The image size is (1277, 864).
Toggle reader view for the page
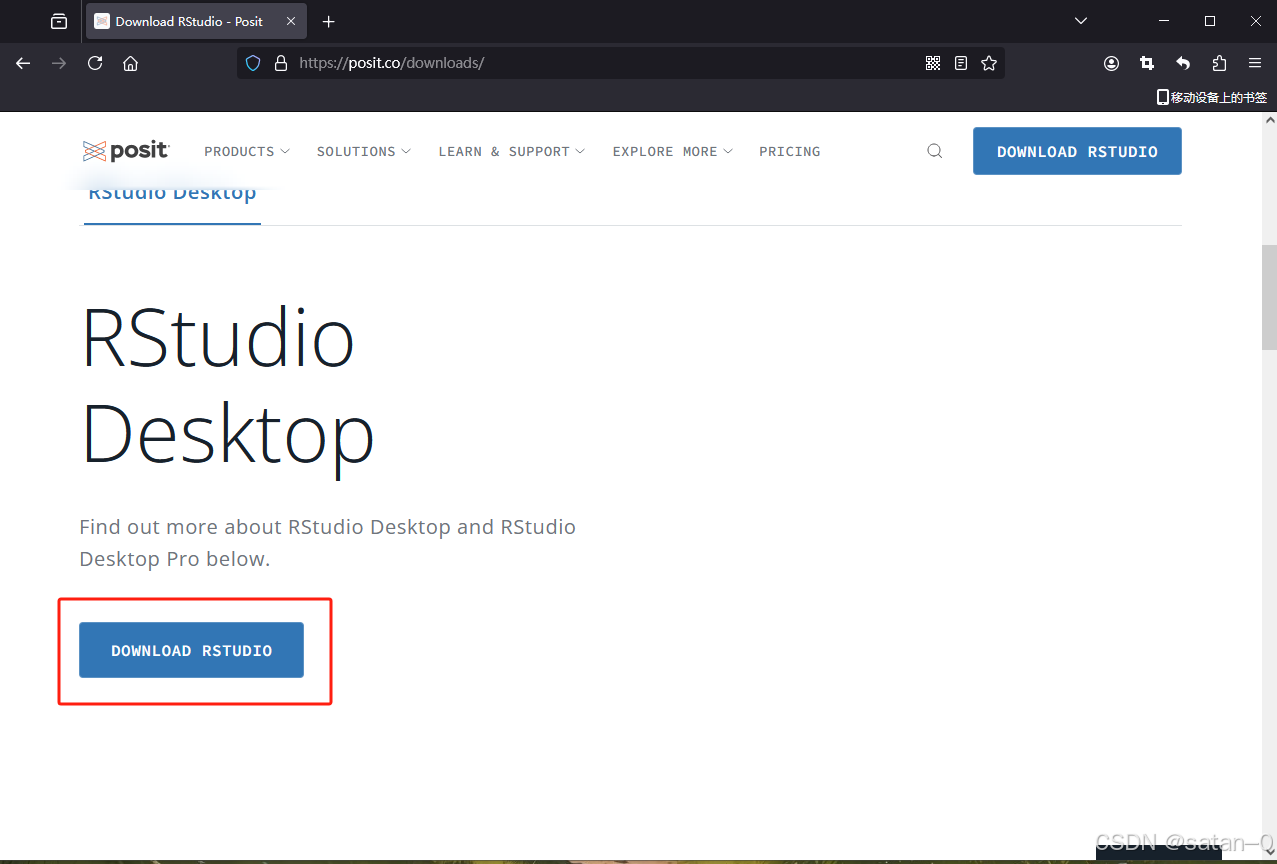point(961,63)
